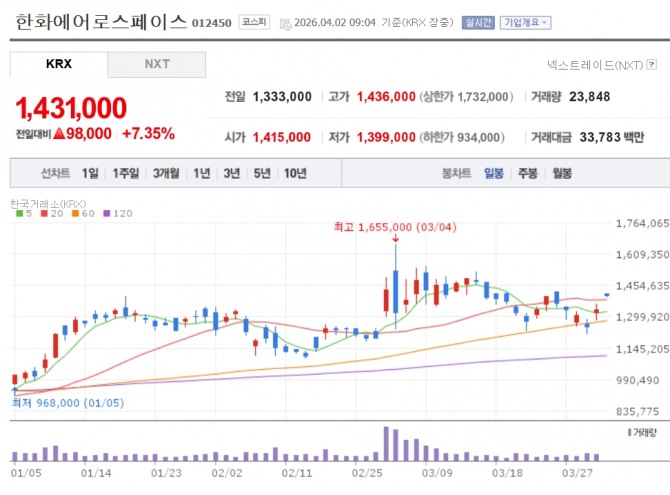Click the 최저 968,000 (01/05) marker
Viewport: 670px width, 495px height.
(x=68, y=403)
